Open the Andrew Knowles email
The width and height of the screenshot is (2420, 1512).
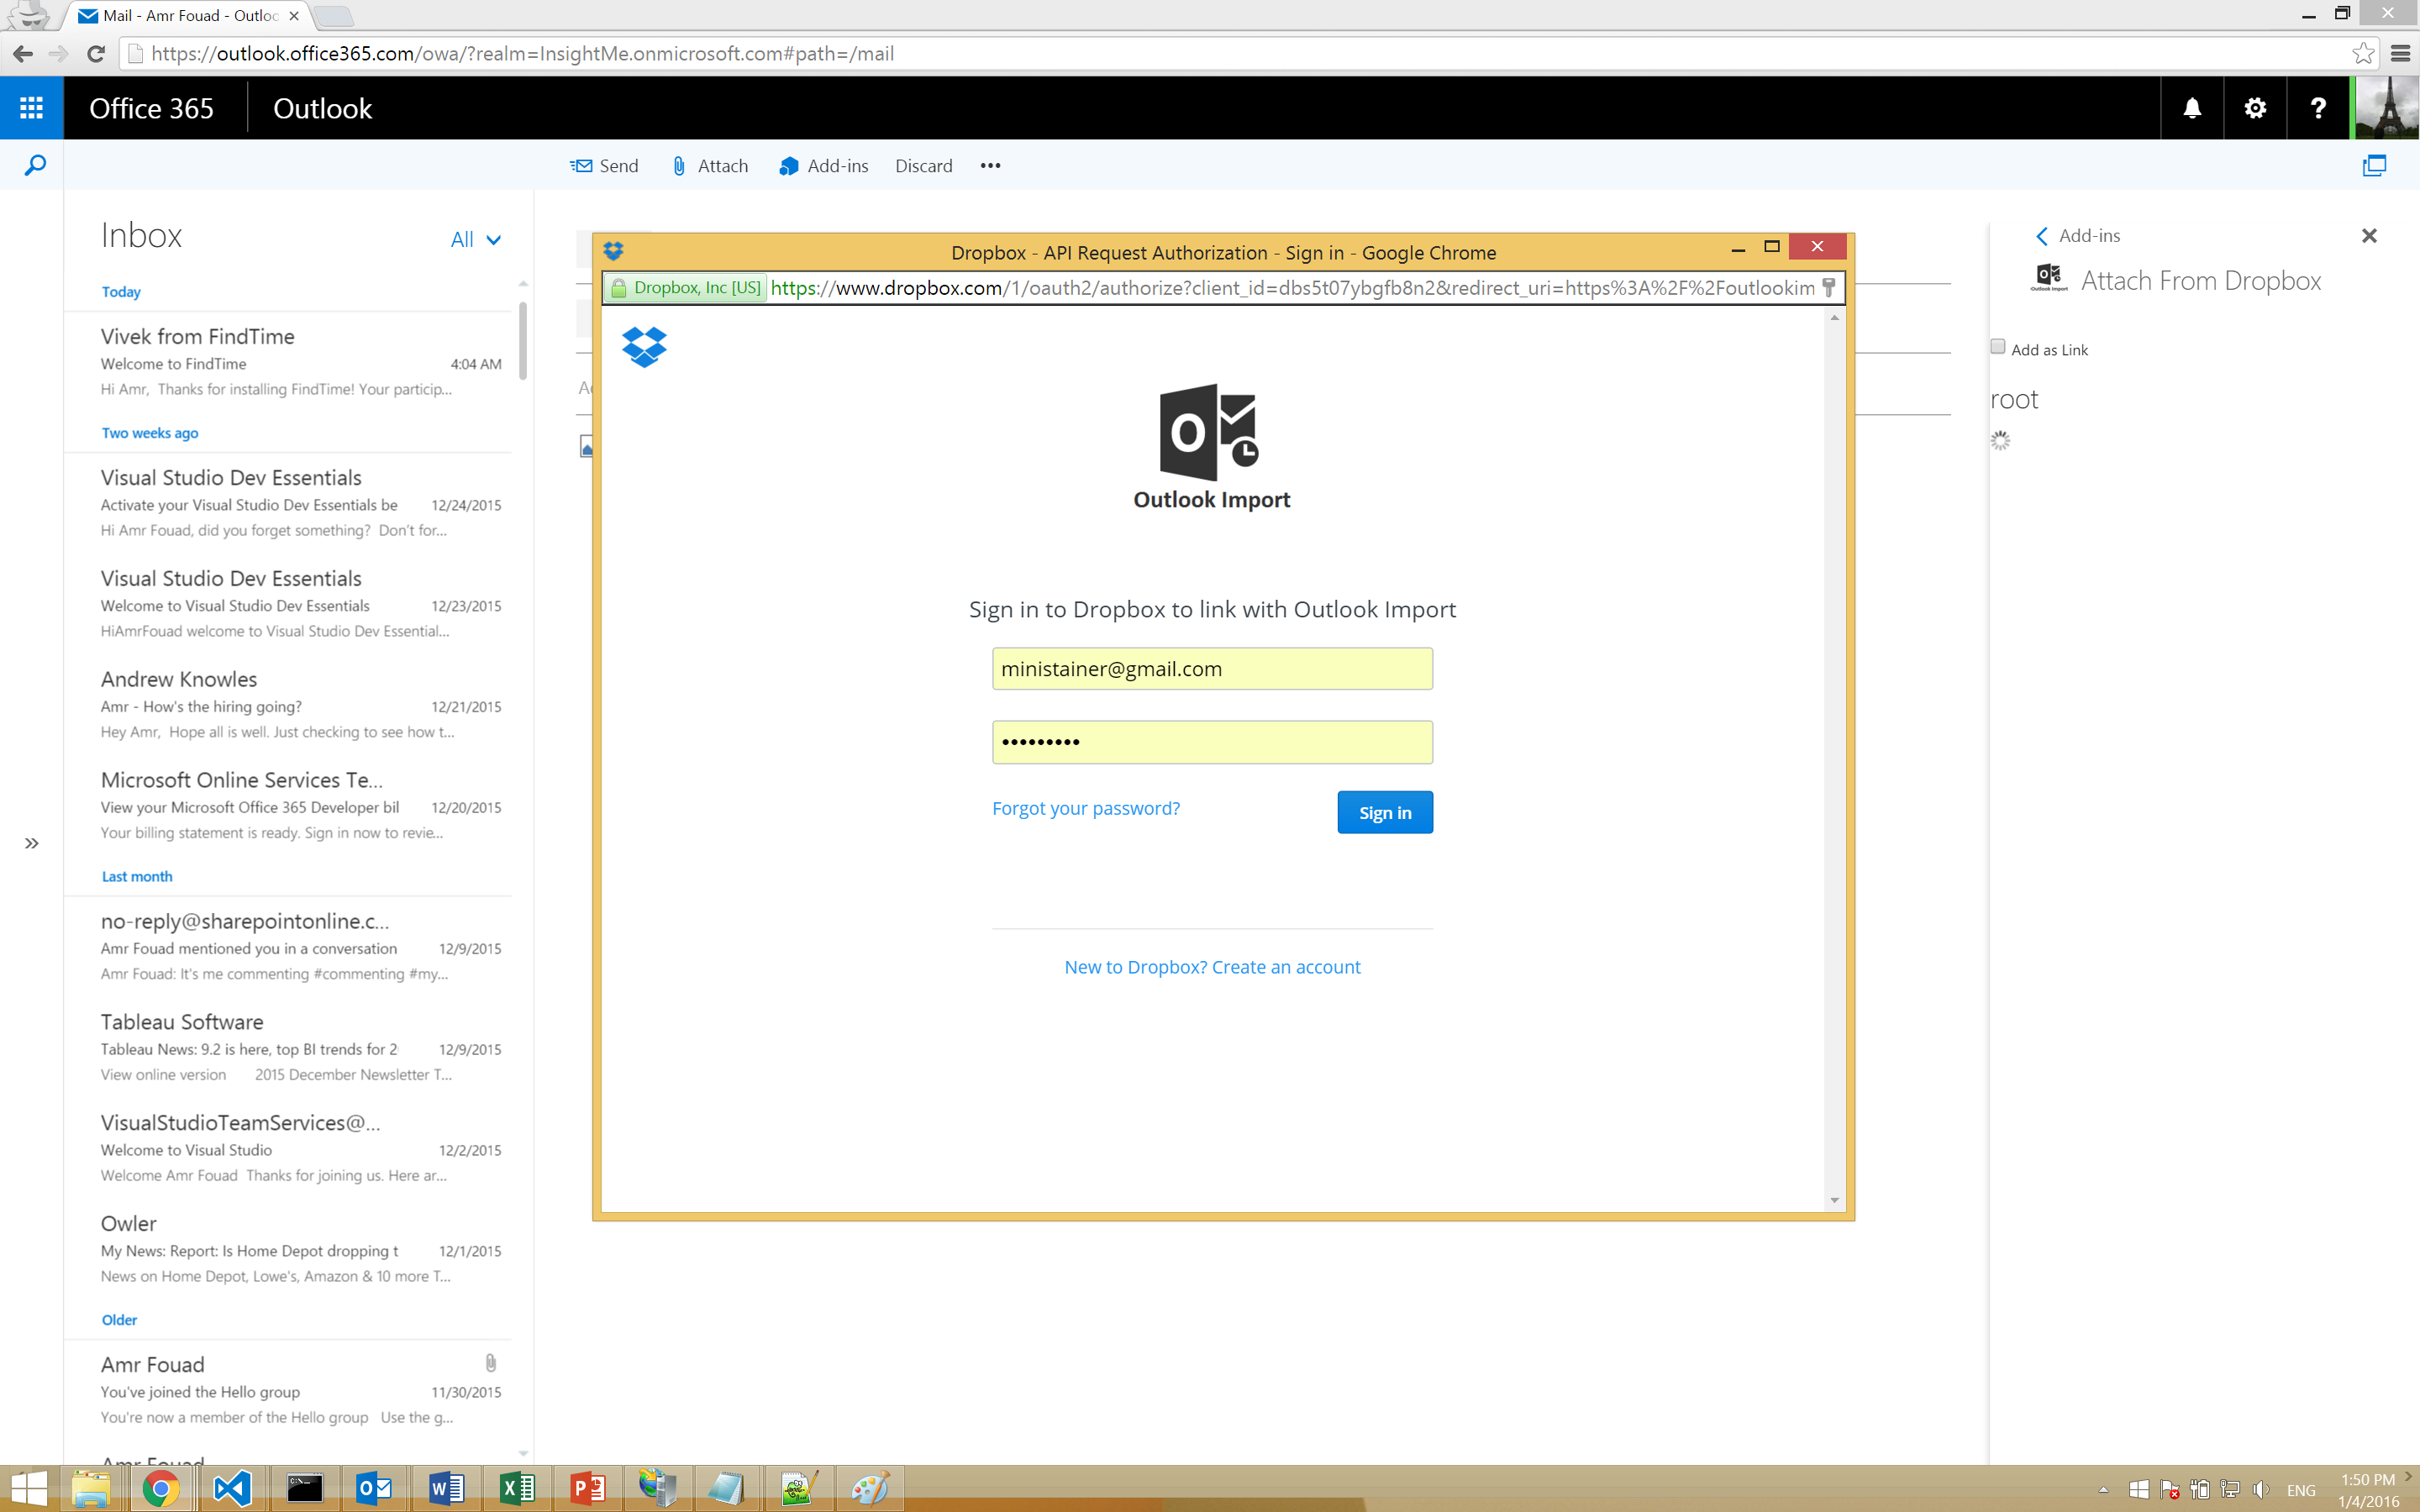pyautogui.click(x=289, y=705)
